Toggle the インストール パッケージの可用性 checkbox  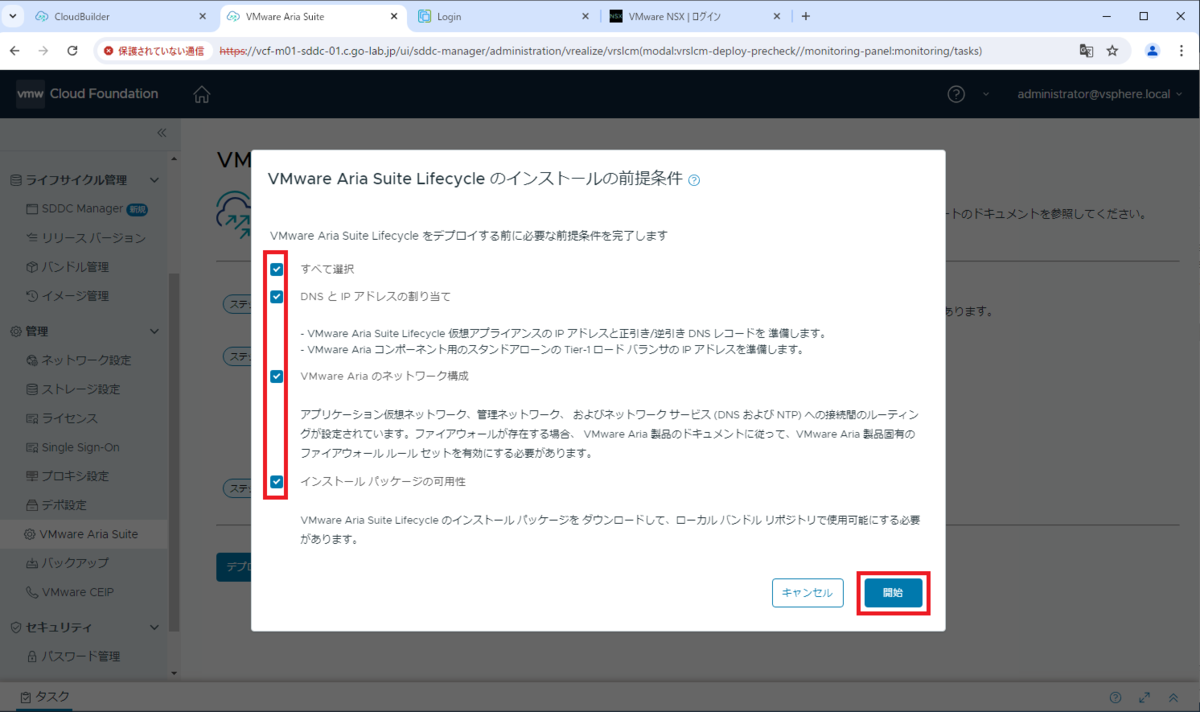277,481
